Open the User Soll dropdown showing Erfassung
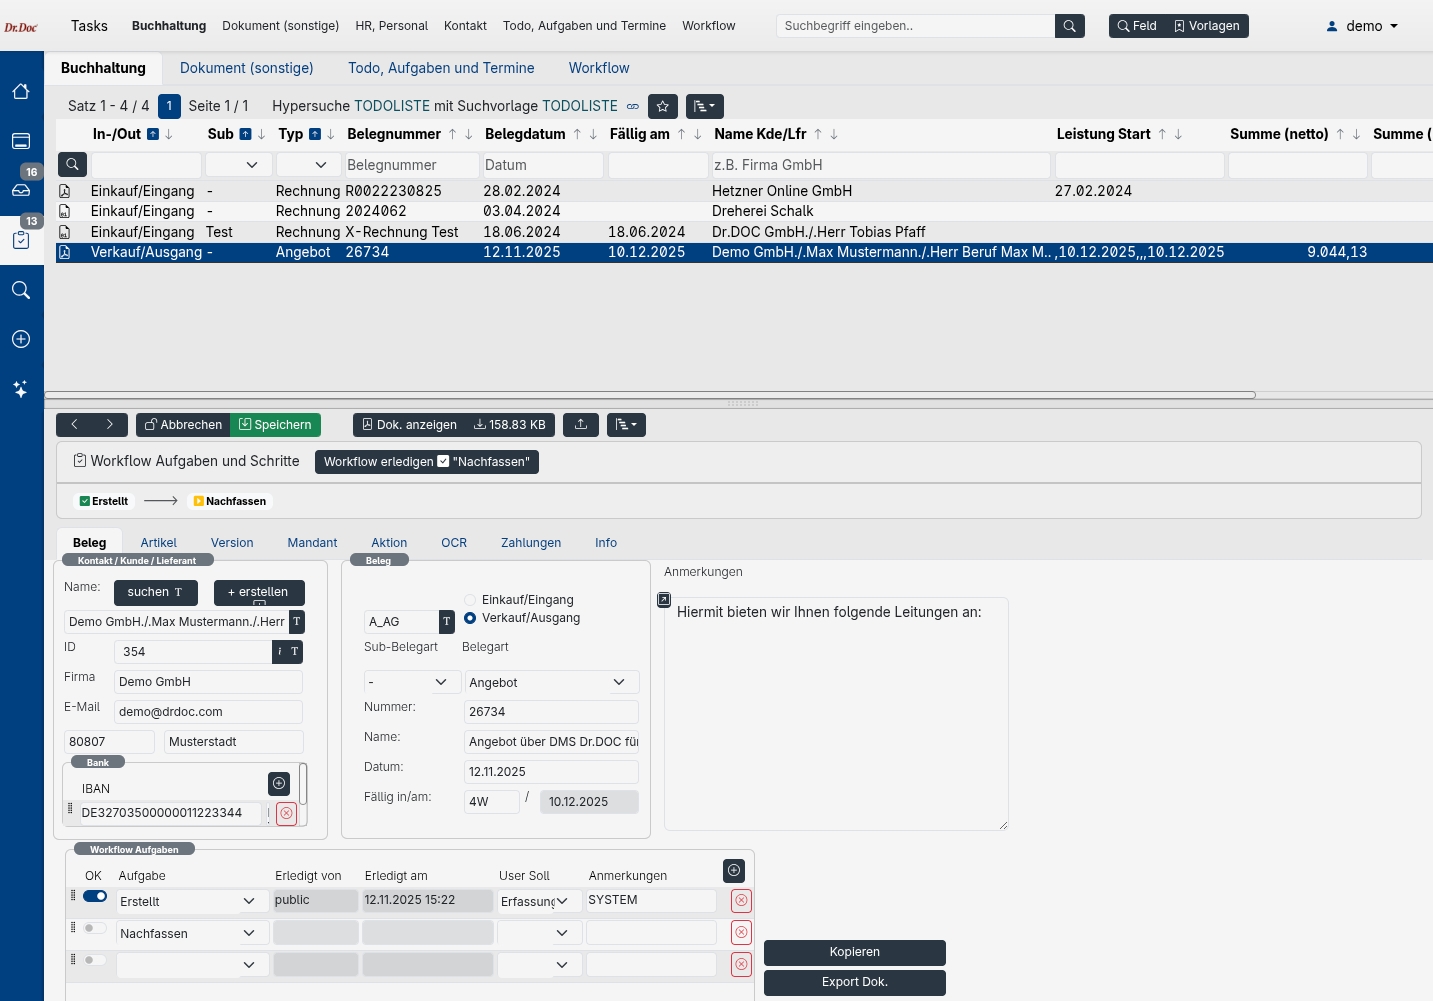Screen dimensions: 1433x1001 [x=539, y=902]
